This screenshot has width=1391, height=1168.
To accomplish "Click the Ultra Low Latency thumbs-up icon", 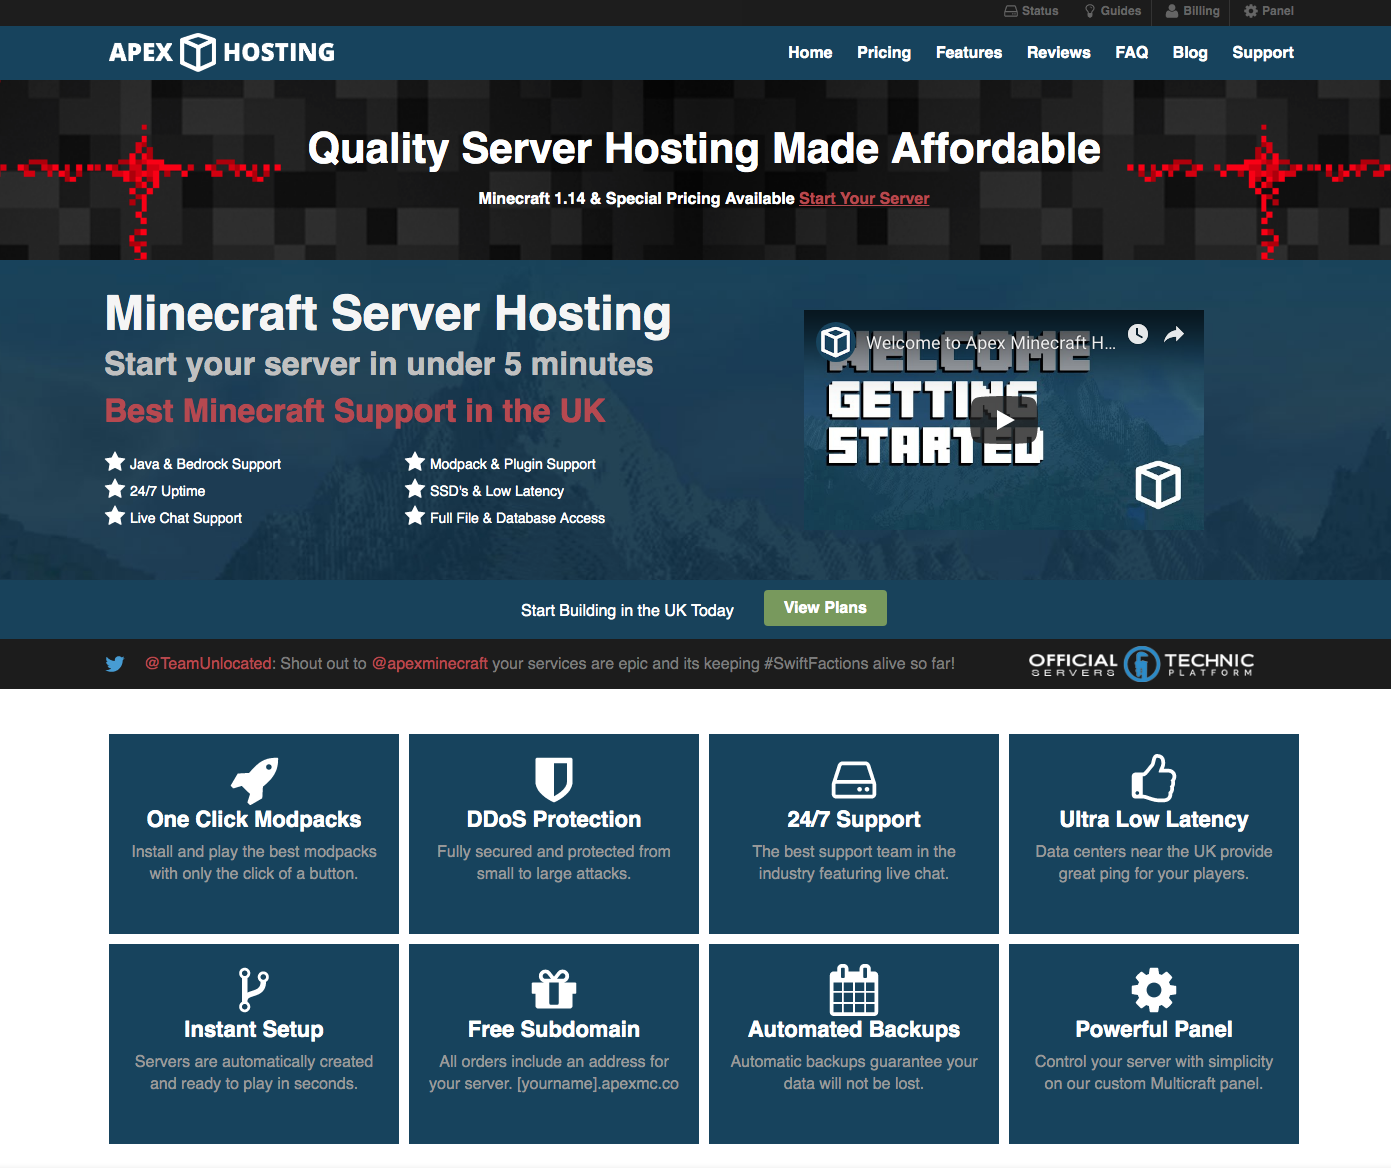I will click(1153, 778).
